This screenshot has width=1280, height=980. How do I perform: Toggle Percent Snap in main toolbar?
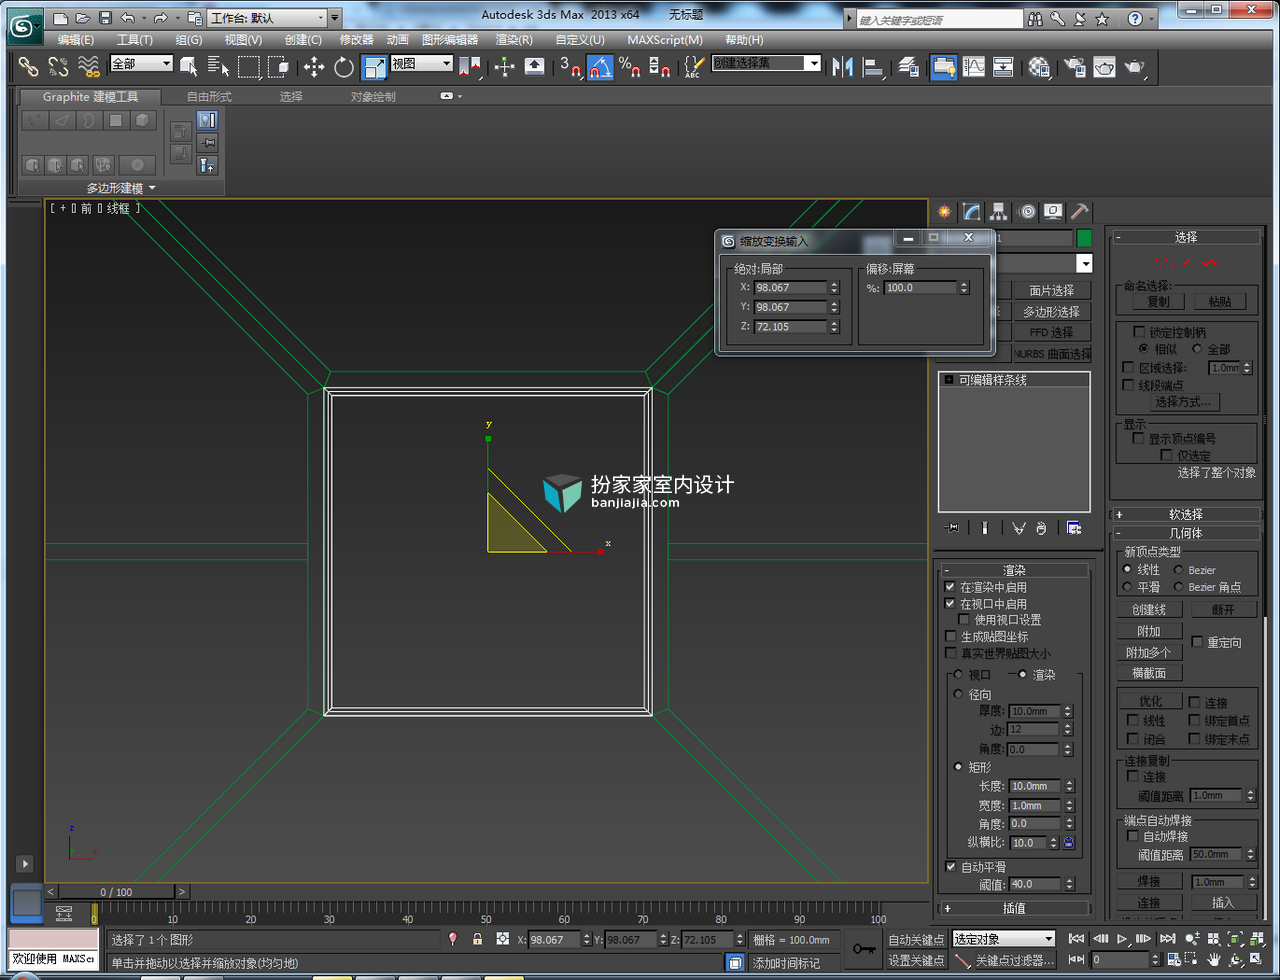coord(630,67)
